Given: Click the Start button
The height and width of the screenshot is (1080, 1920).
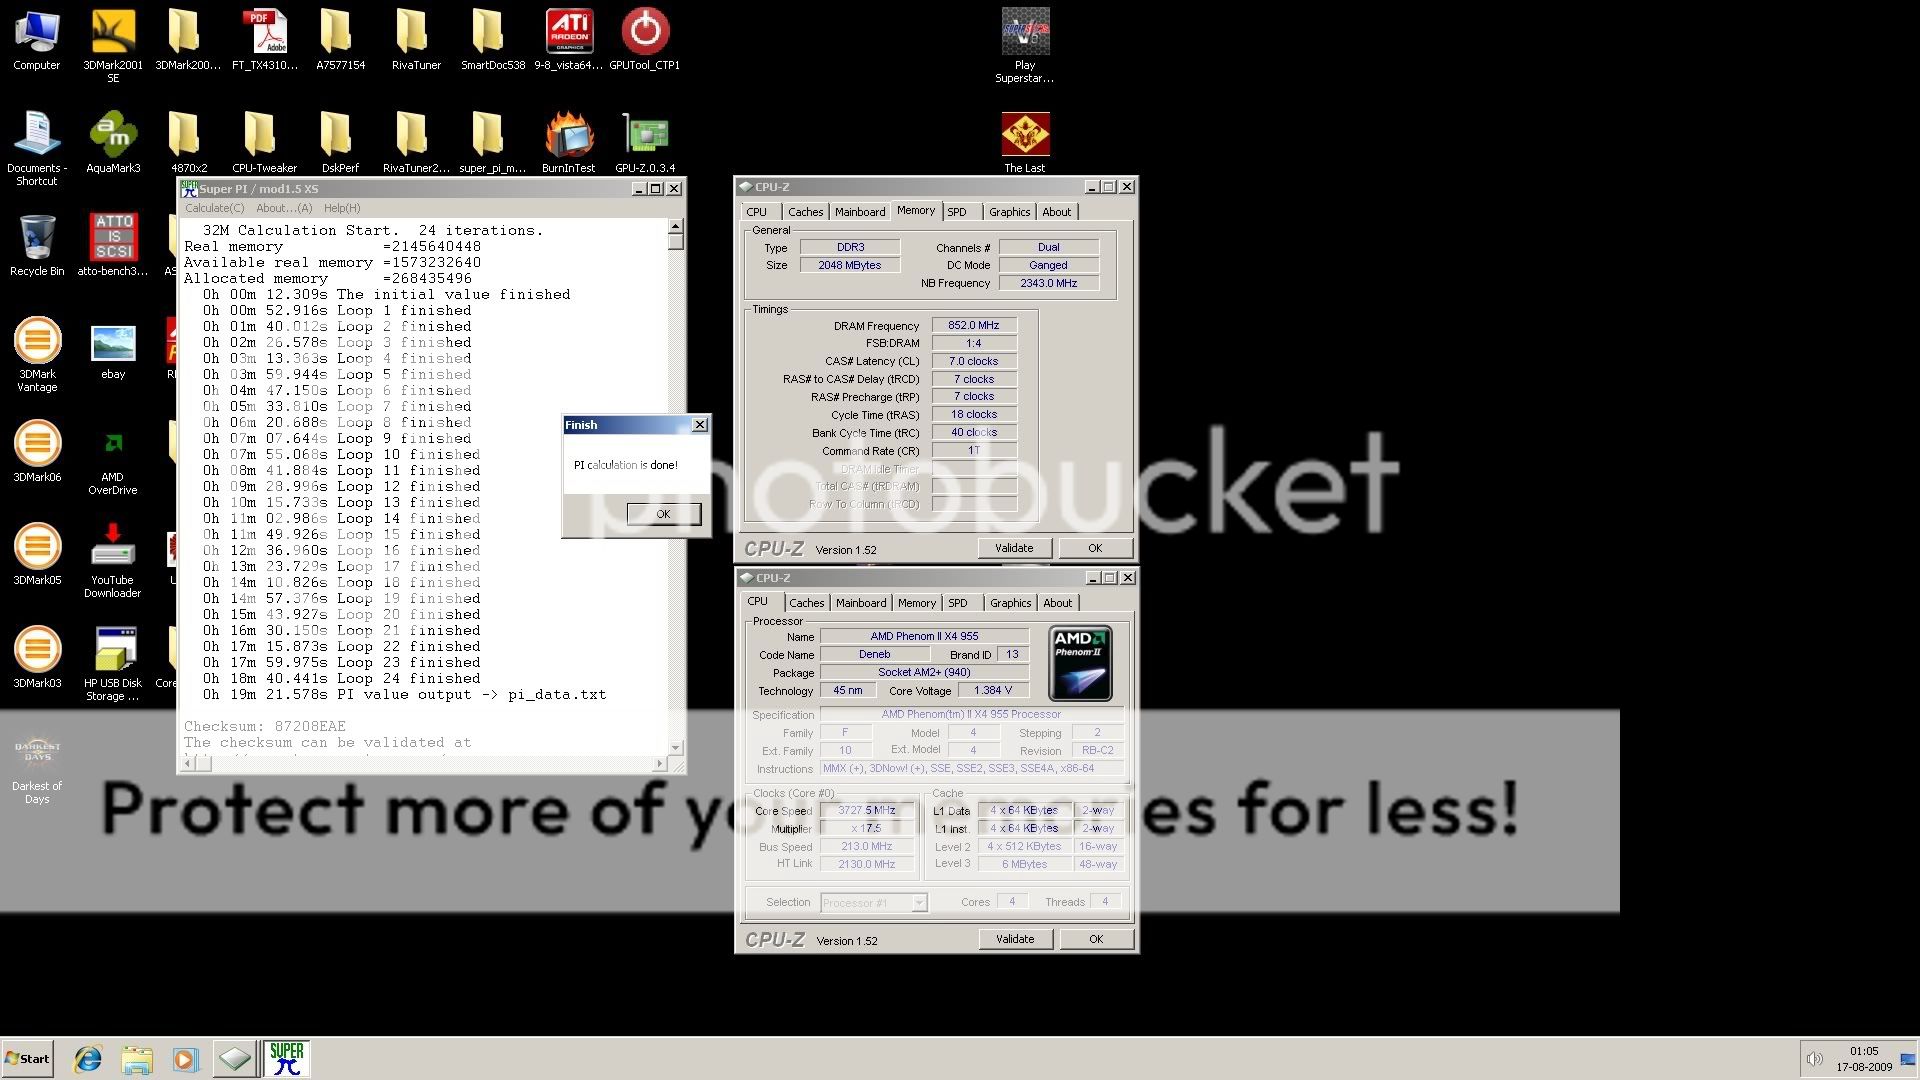Looking at the screenshot, I should click(x=27, y=1058).
